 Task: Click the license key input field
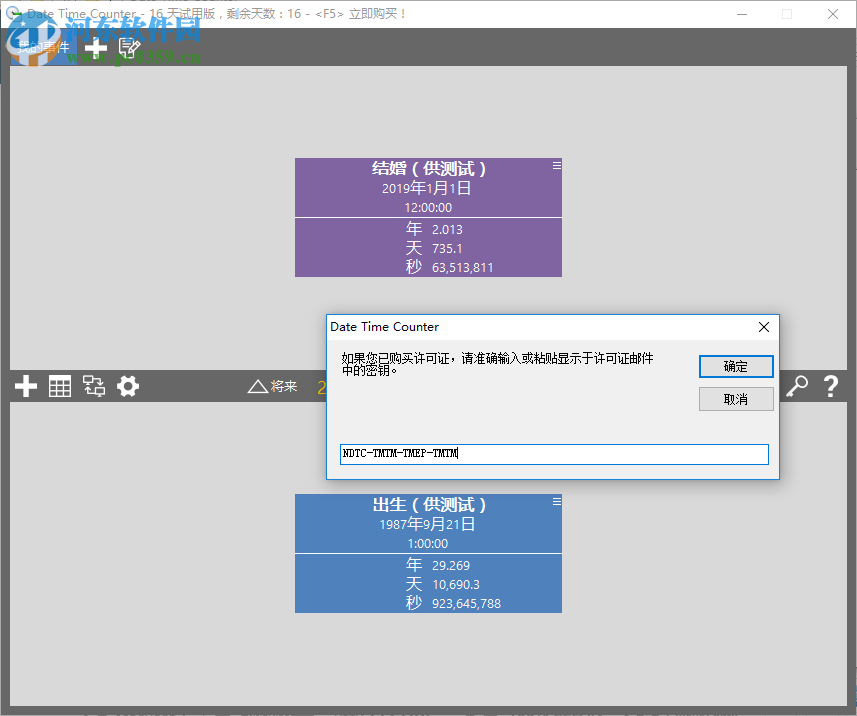click(554, 454)
